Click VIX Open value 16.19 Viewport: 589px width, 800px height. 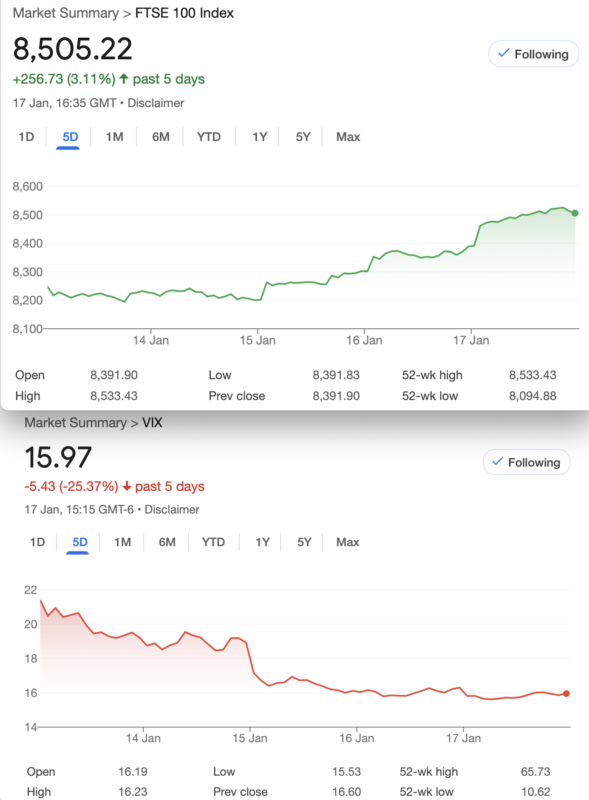133,772
